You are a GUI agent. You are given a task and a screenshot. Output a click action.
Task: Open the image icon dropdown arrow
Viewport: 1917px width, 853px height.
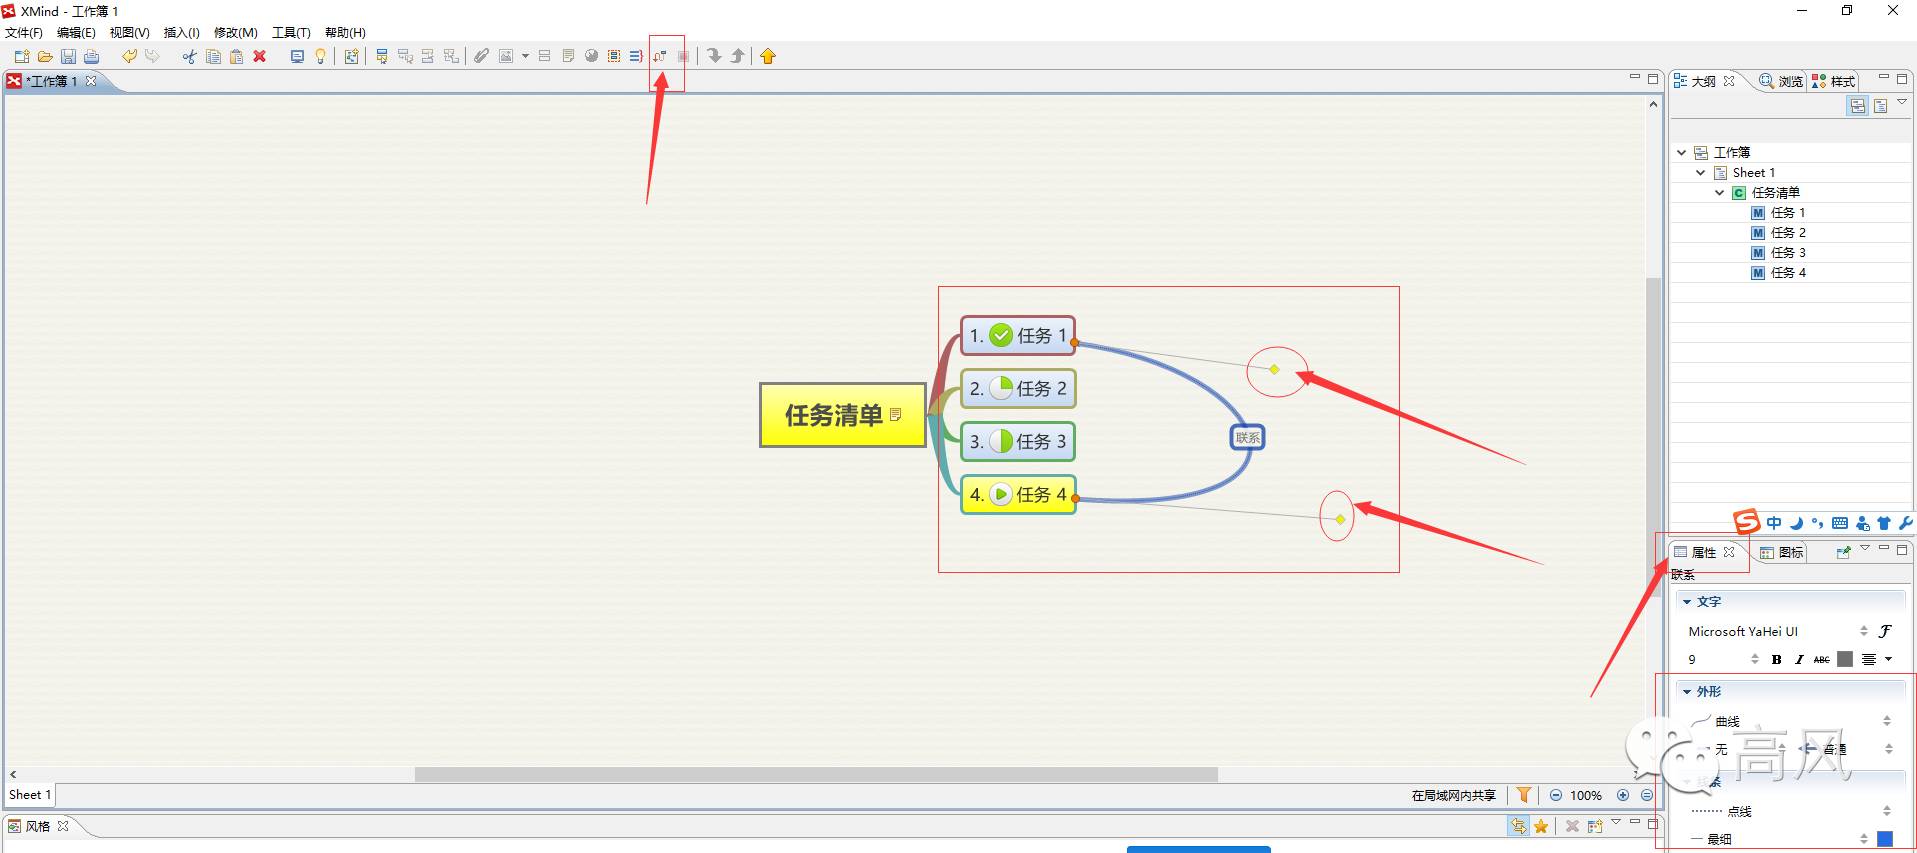(x=525, y=56)
